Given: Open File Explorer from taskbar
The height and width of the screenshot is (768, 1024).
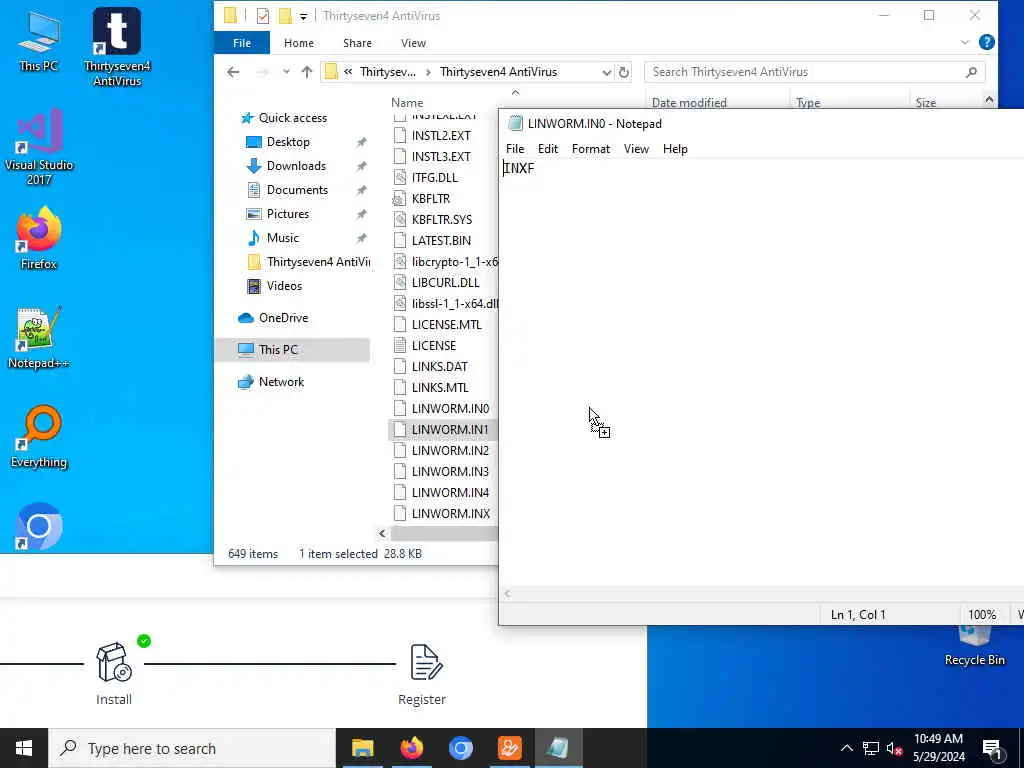Looking at the screenshot, I should point(362,748).
